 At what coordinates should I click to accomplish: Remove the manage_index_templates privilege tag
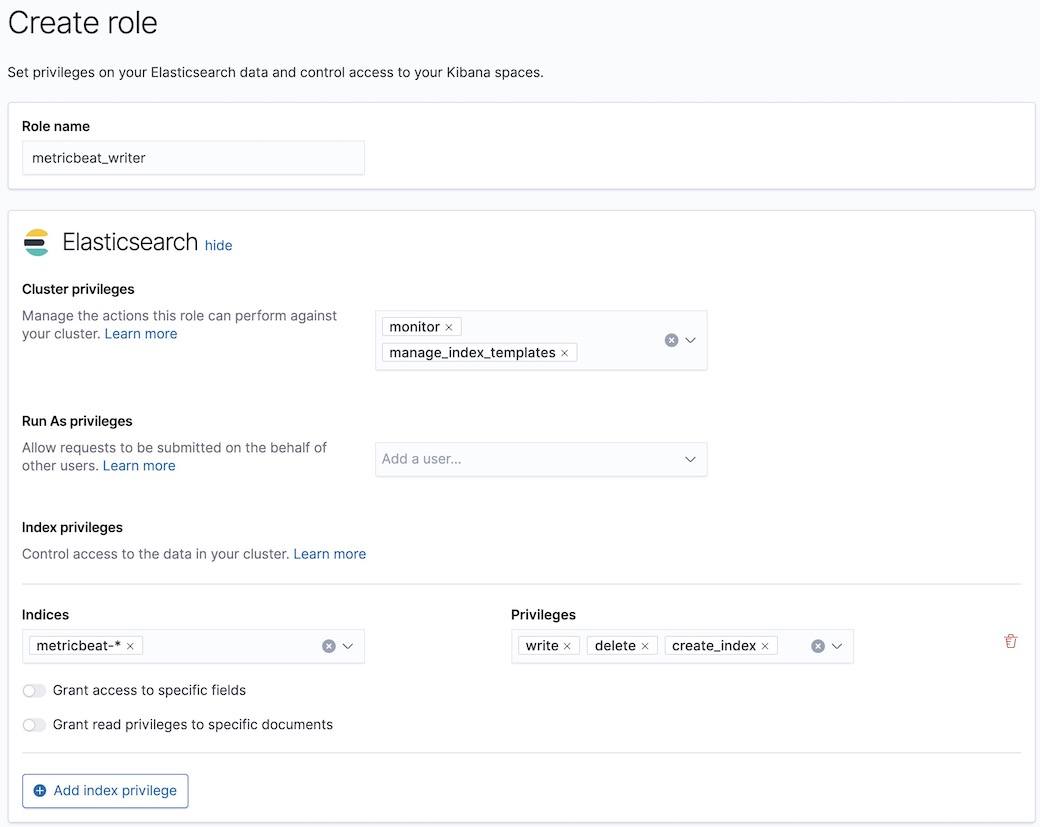coord(565,352)
